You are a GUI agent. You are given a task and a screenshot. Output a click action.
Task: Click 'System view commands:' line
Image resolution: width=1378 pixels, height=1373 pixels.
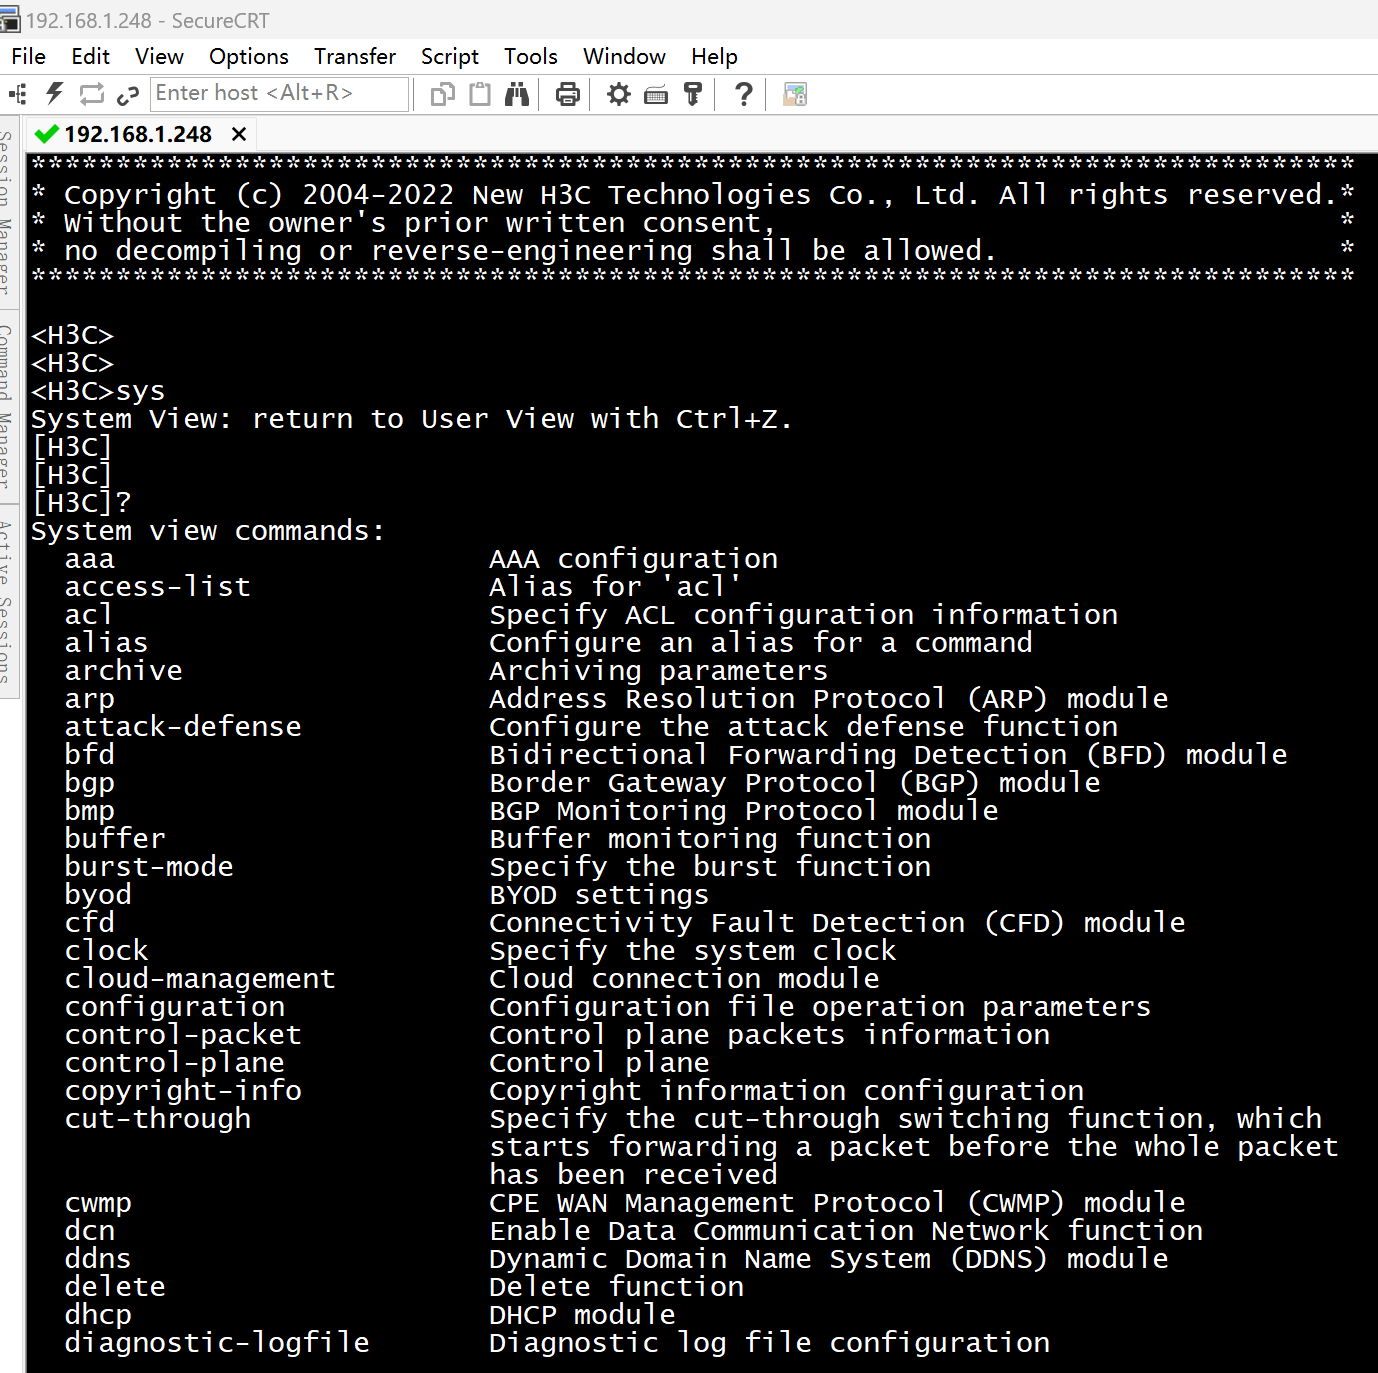pyautogui.click(x=208, y=530)
